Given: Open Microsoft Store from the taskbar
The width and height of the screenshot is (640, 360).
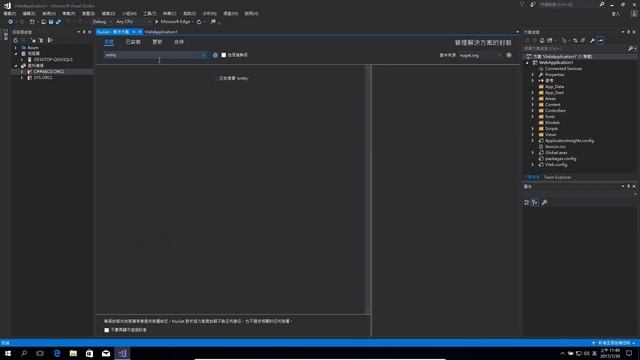Looking at the screenshot, I should coord(89,353).
